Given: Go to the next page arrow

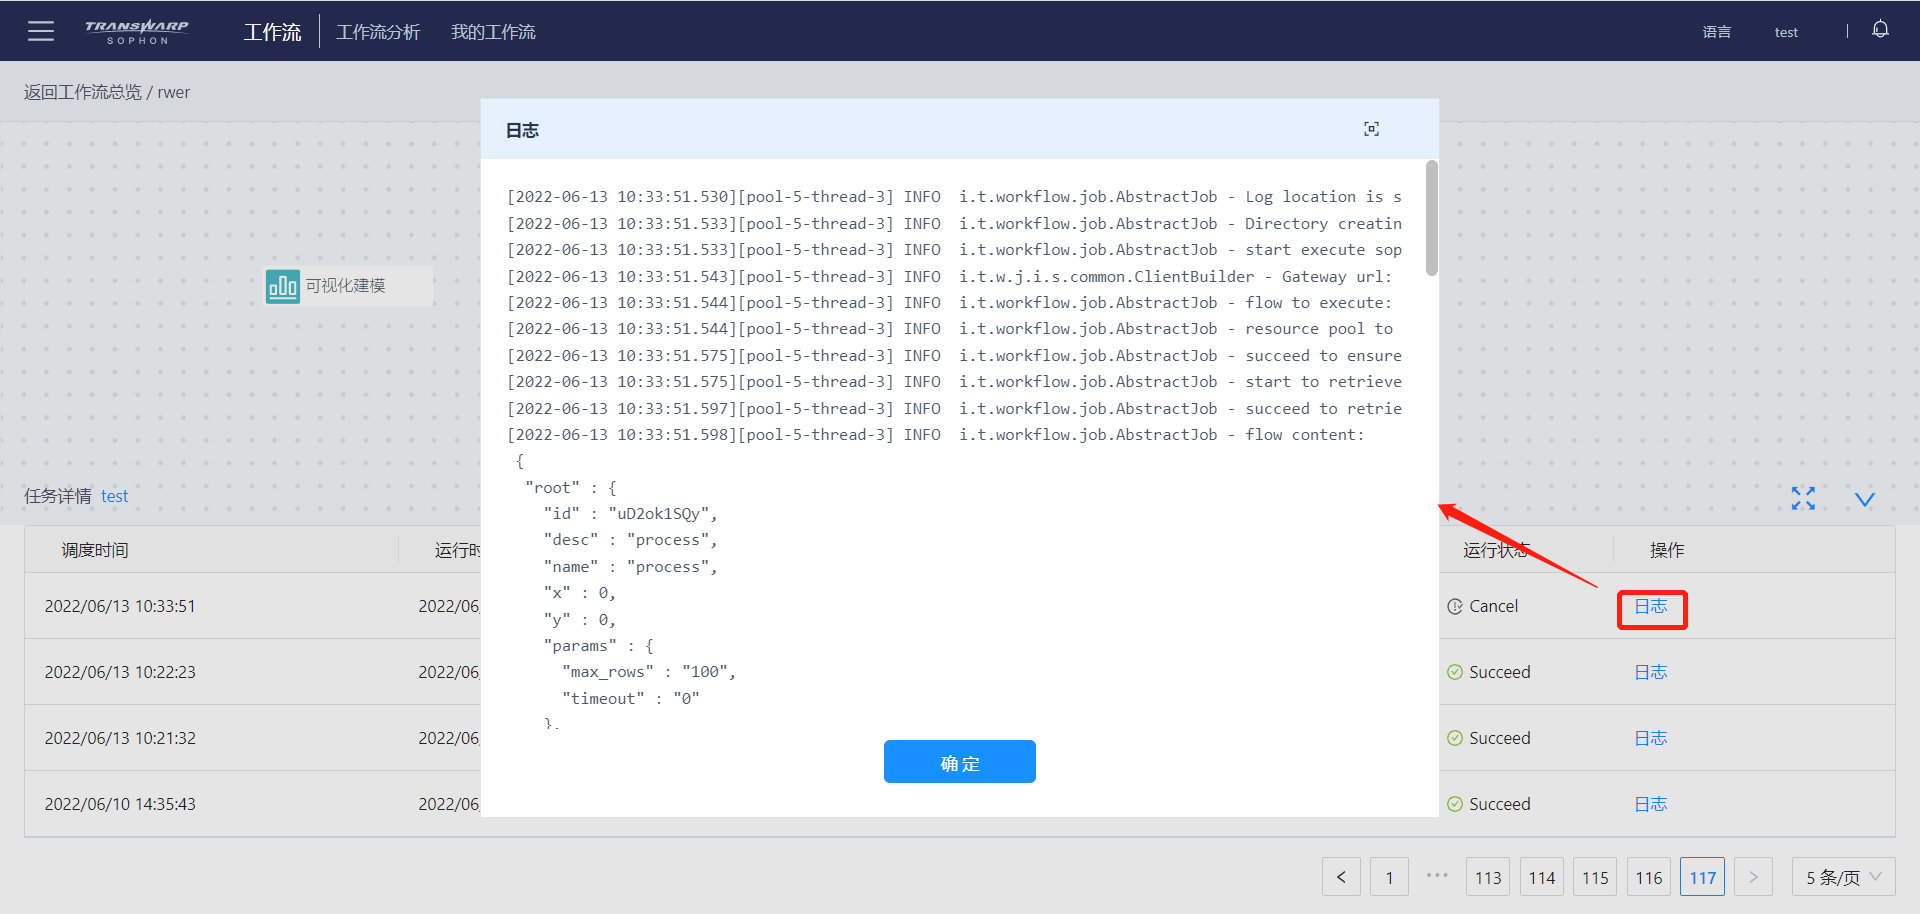Looking at the screenshot, I should click(1753, 877).
